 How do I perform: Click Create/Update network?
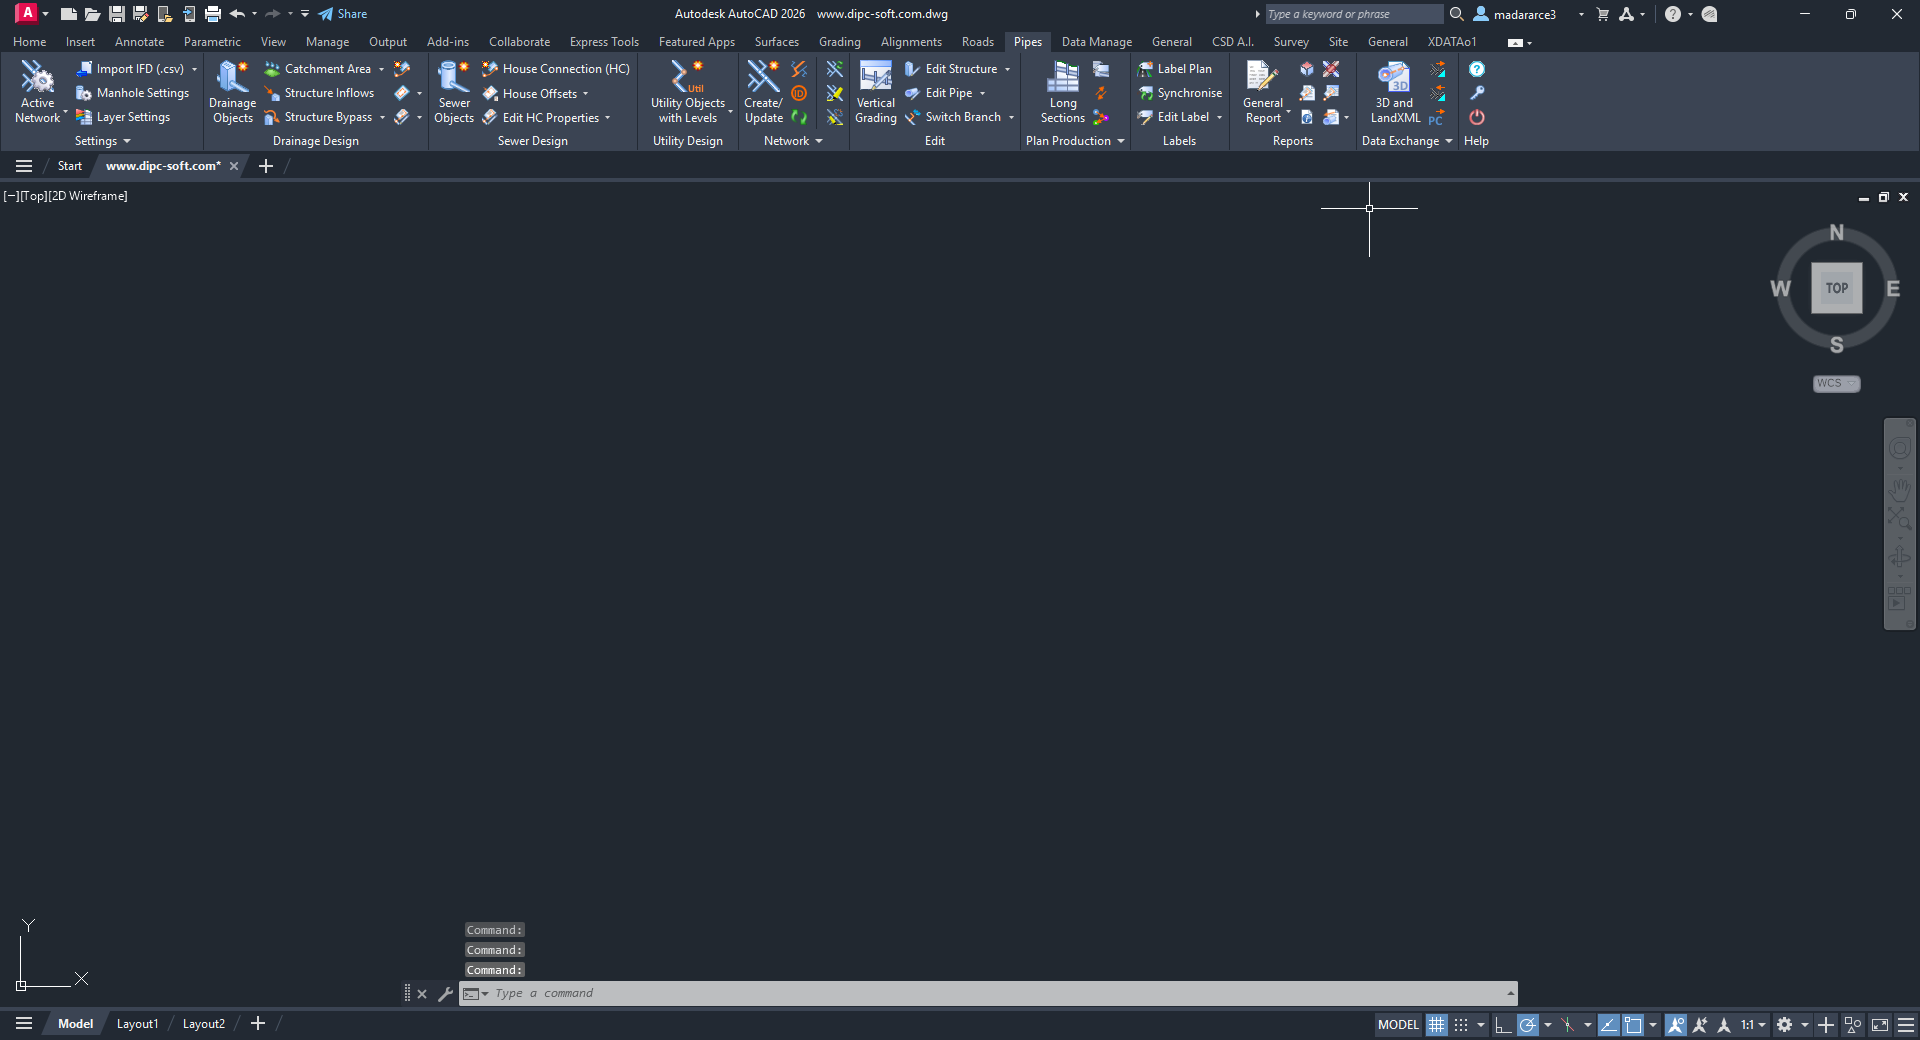pos(763,92)
